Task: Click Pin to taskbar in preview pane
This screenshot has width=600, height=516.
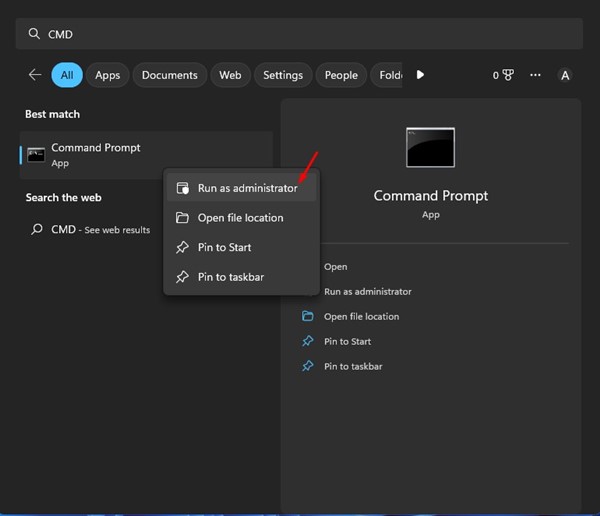Action: pyautogui.click(x=353, y=366)
